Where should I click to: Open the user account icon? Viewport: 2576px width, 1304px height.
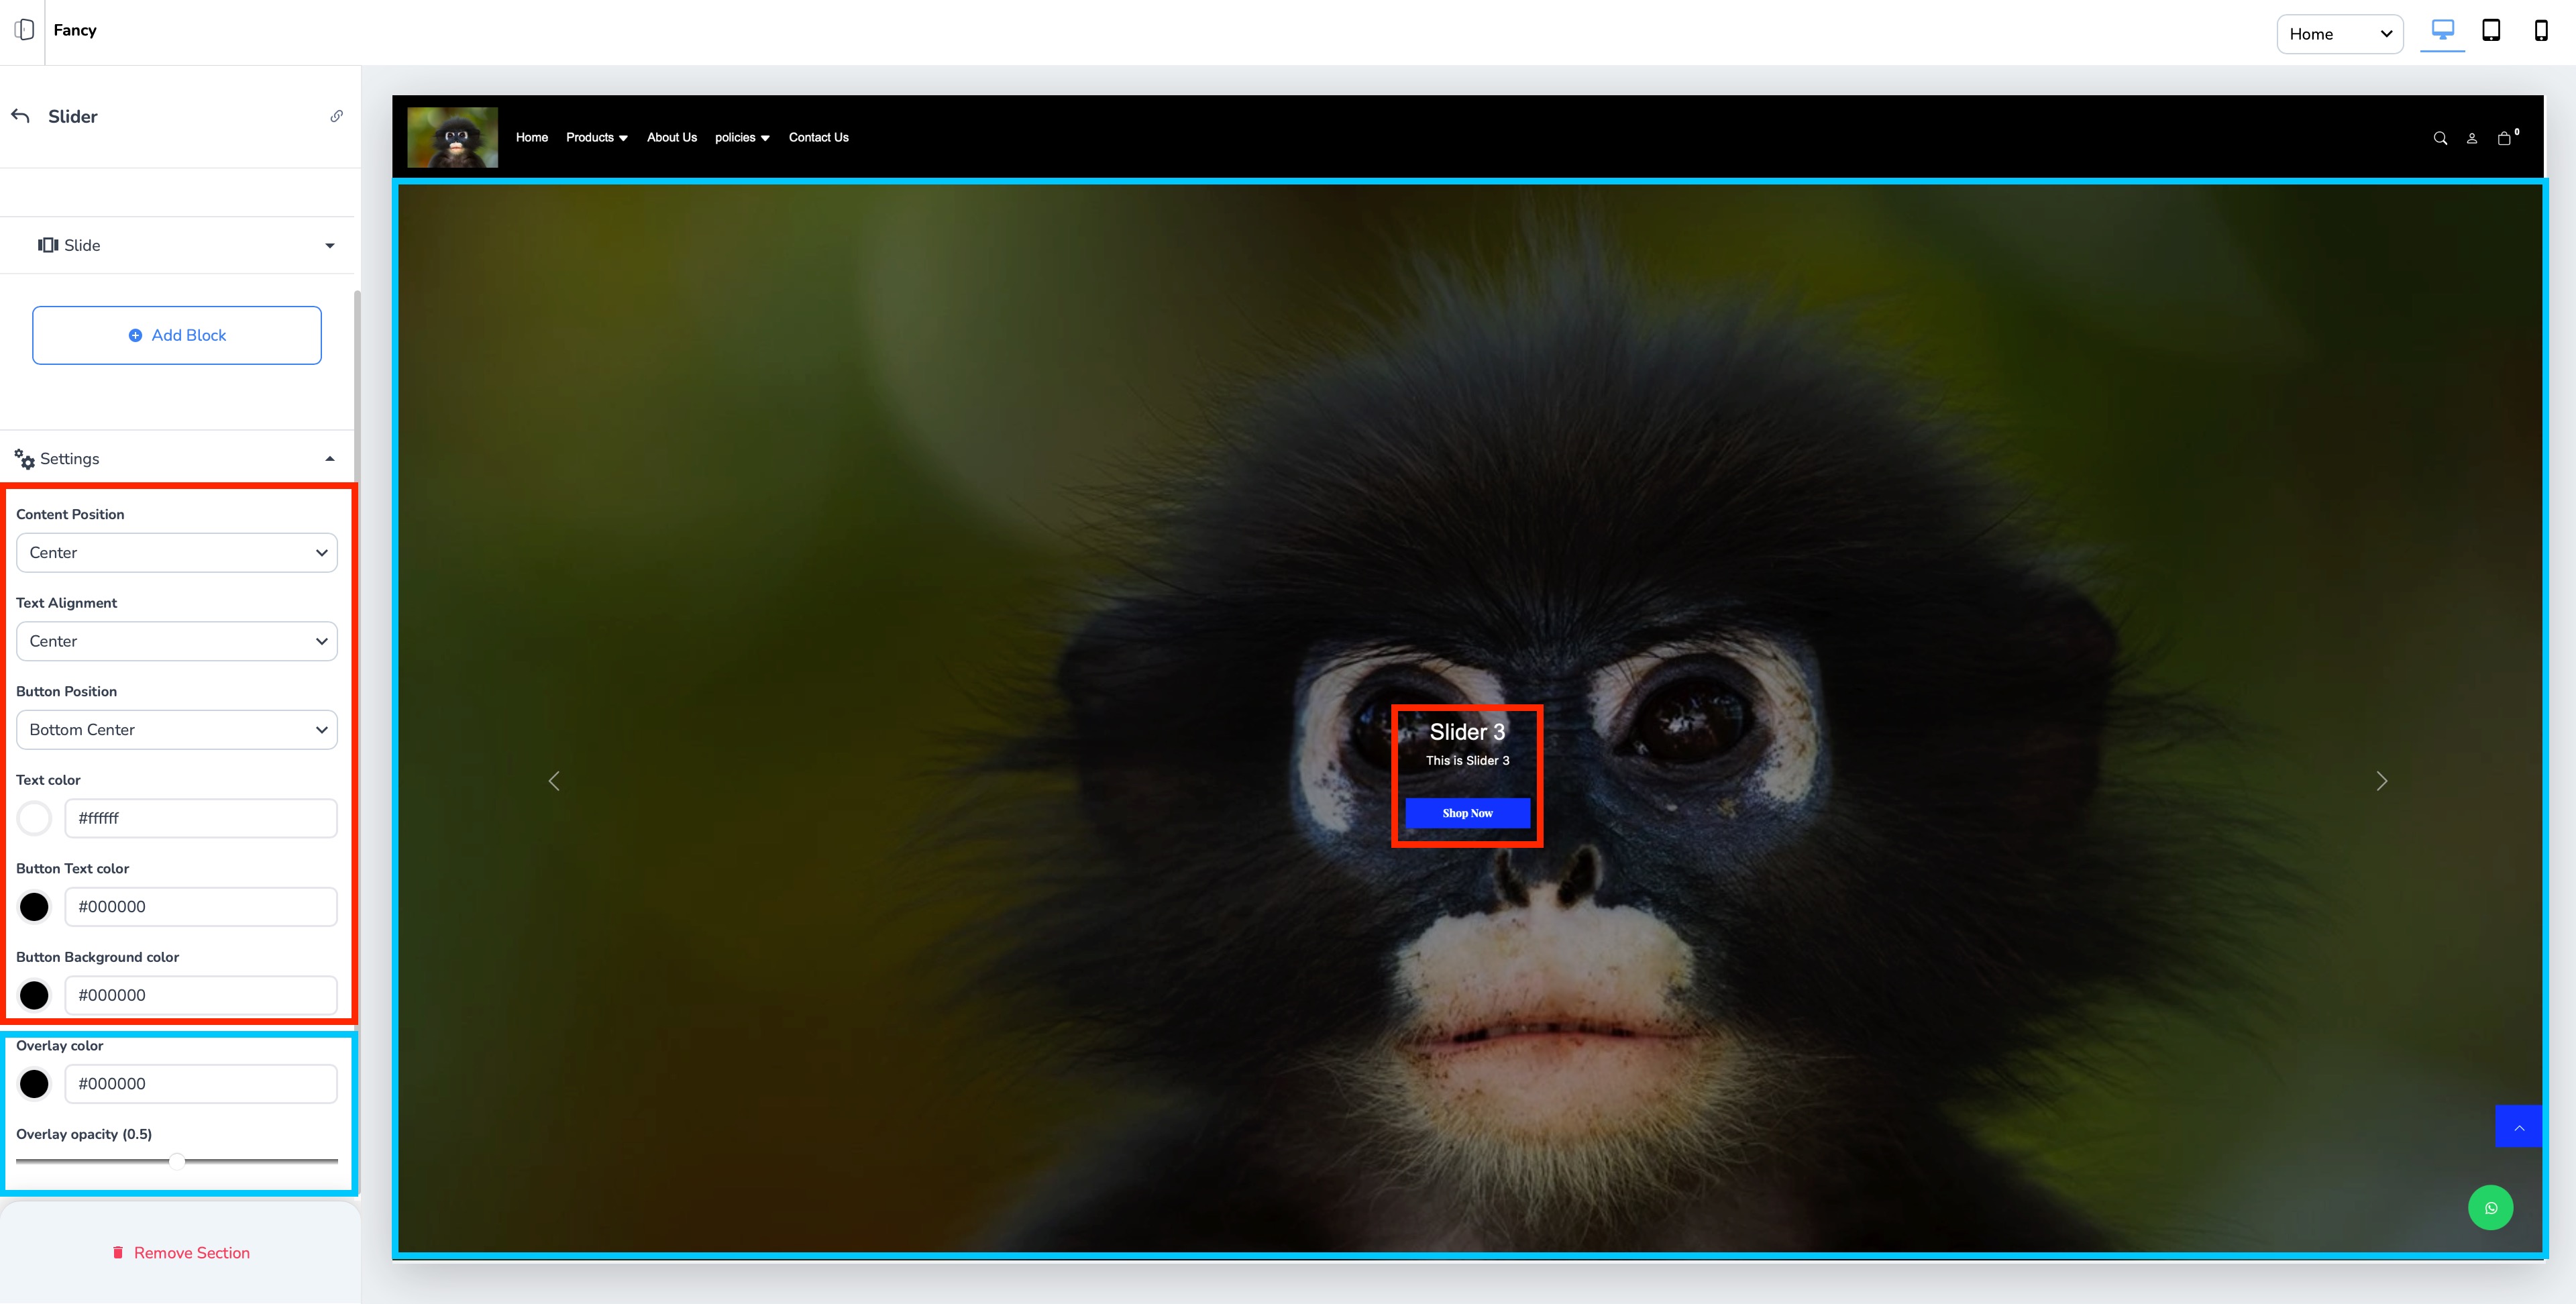pos(2472,138)
